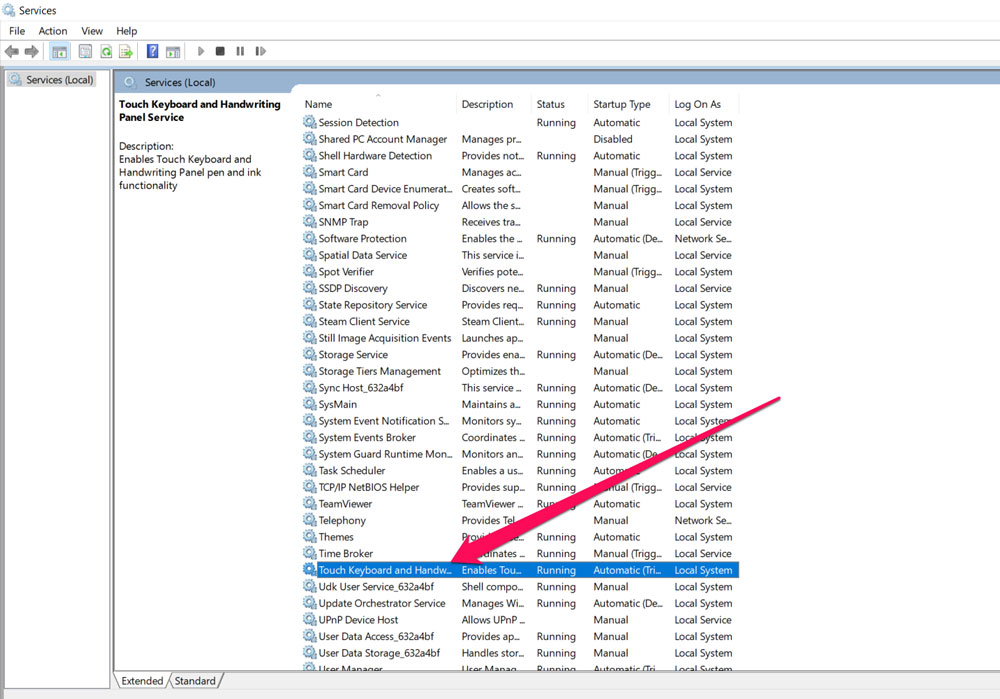
Task: Switch to the Extended tab
Action: click(x=142, y=681)
